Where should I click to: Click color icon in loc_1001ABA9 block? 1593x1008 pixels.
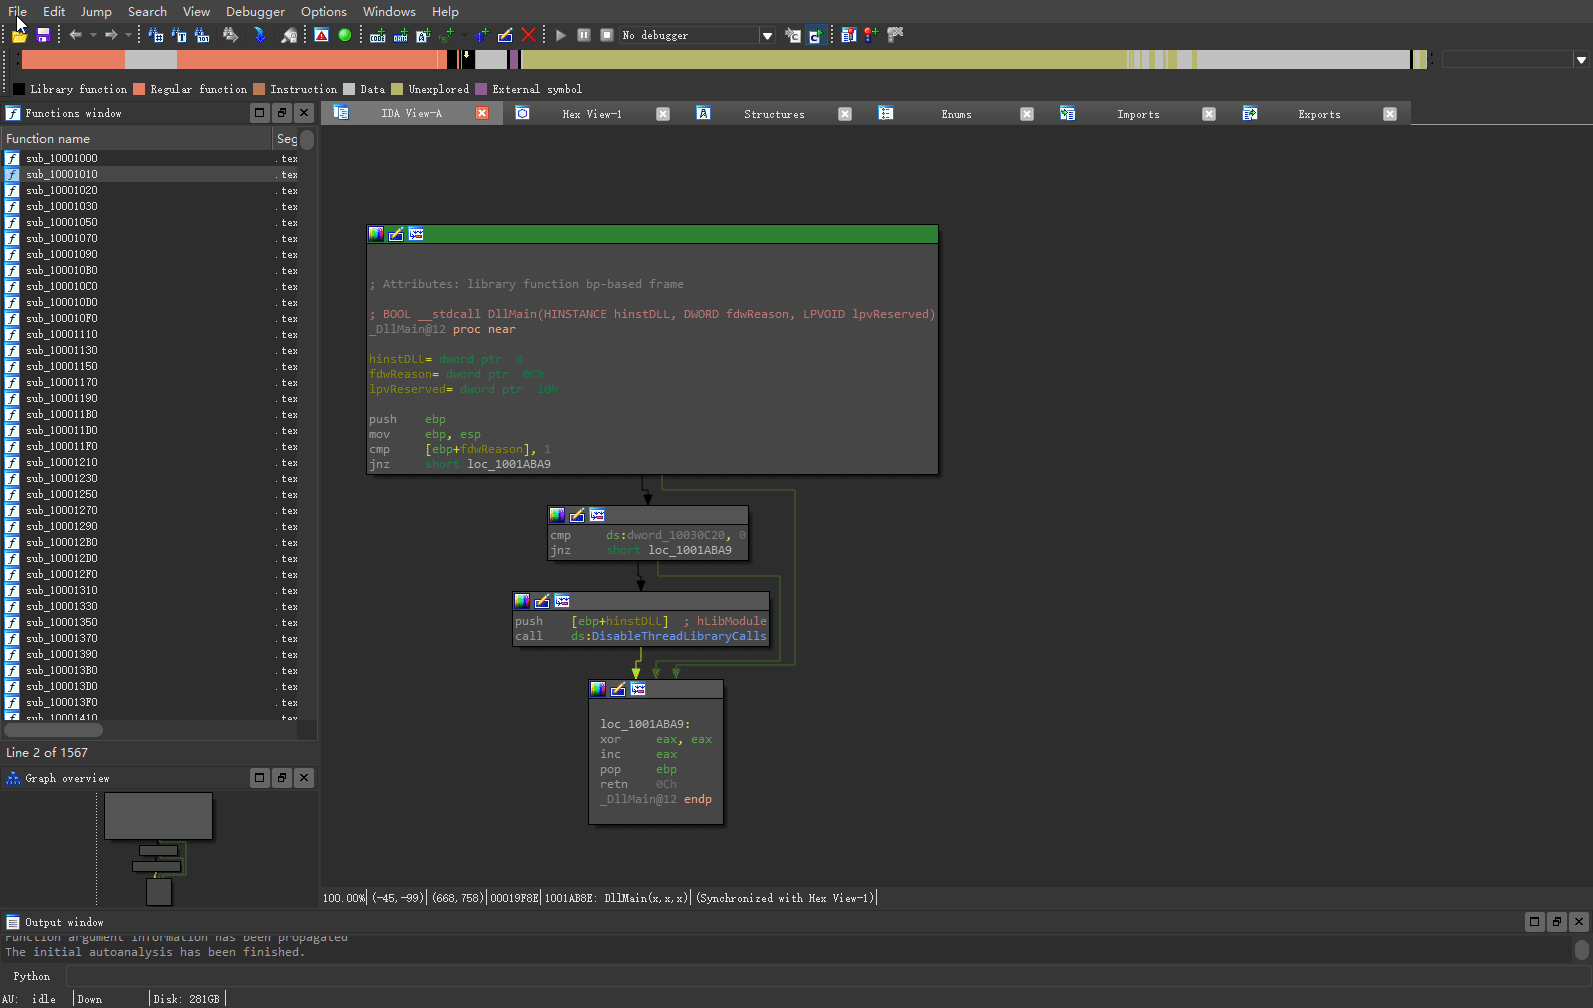click(x=598, y=689)
